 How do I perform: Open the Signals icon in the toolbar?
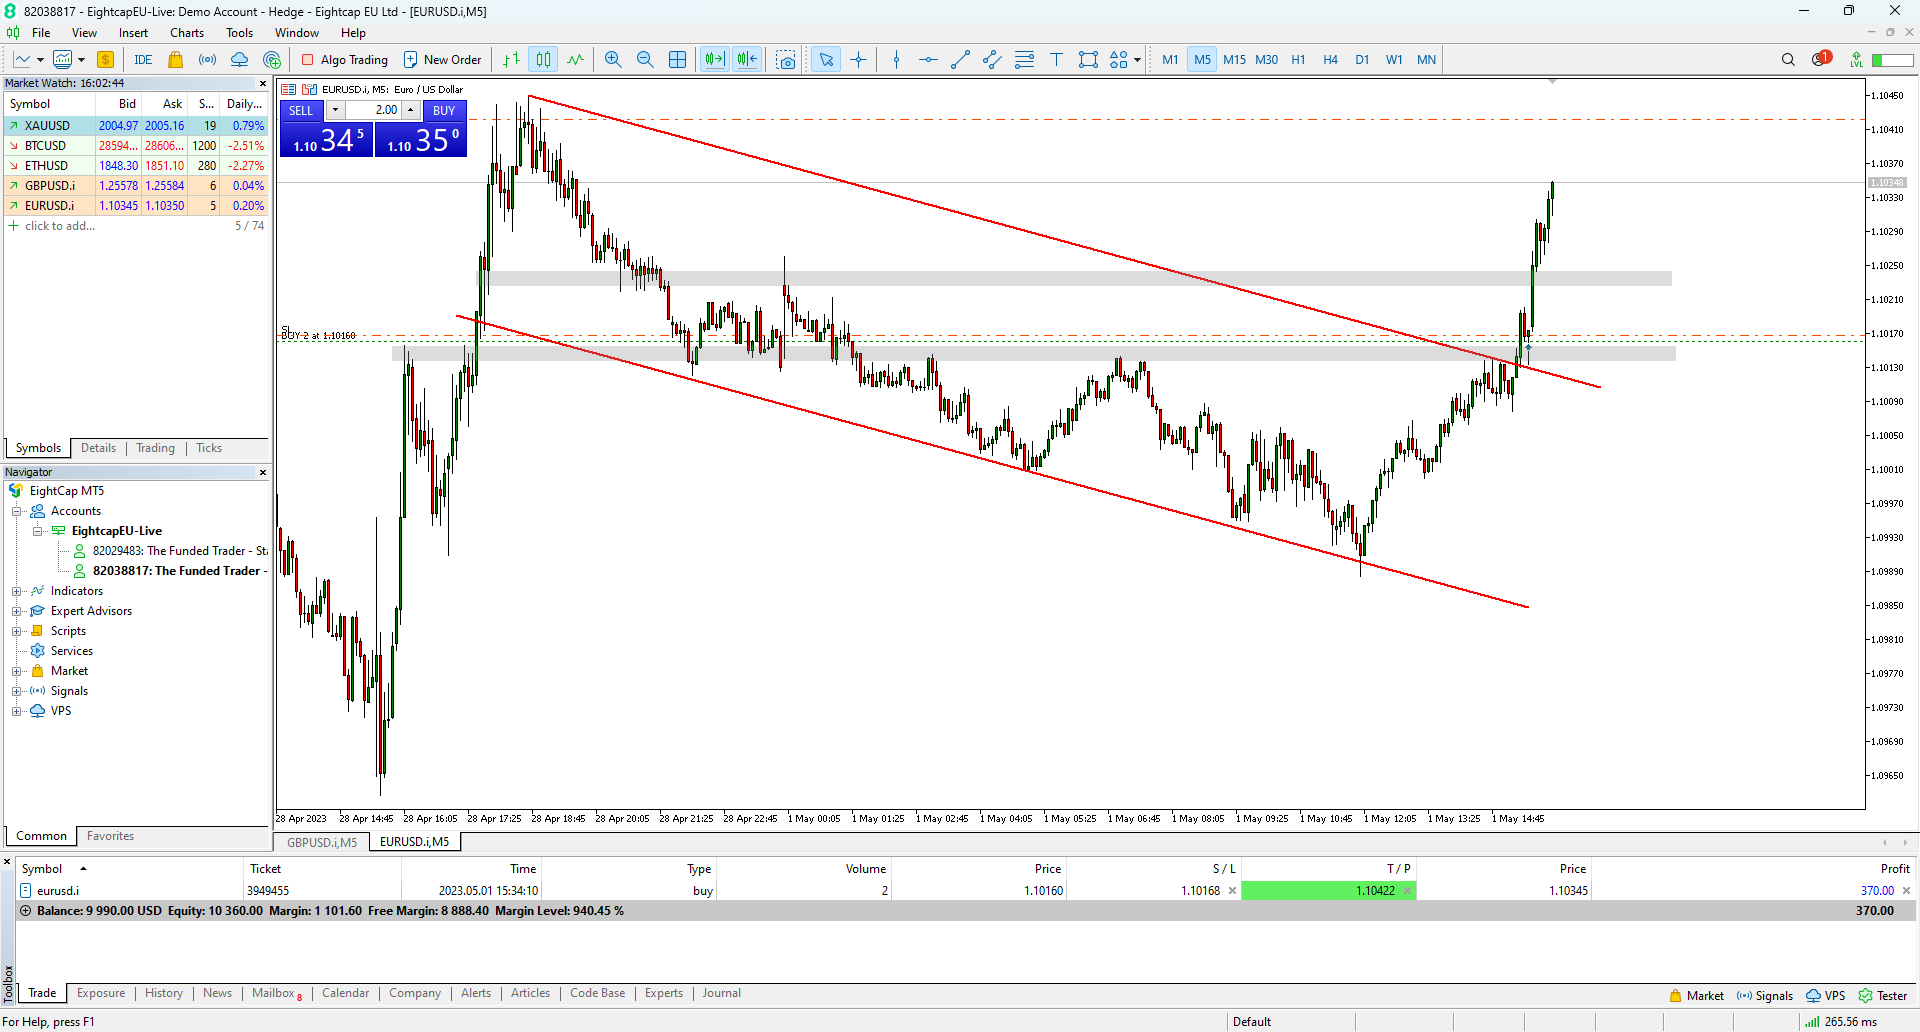point(208,60)
